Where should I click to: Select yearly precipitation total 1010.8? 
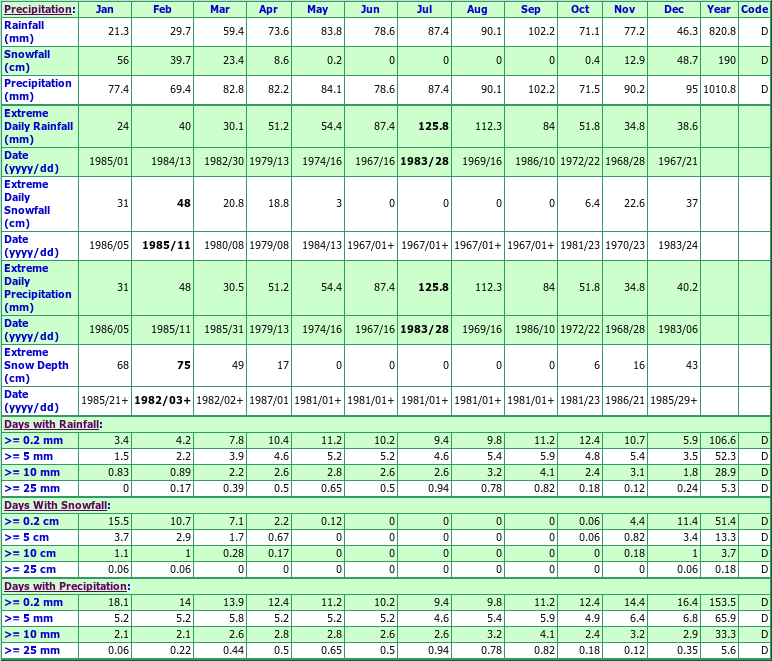coord(720,90)
